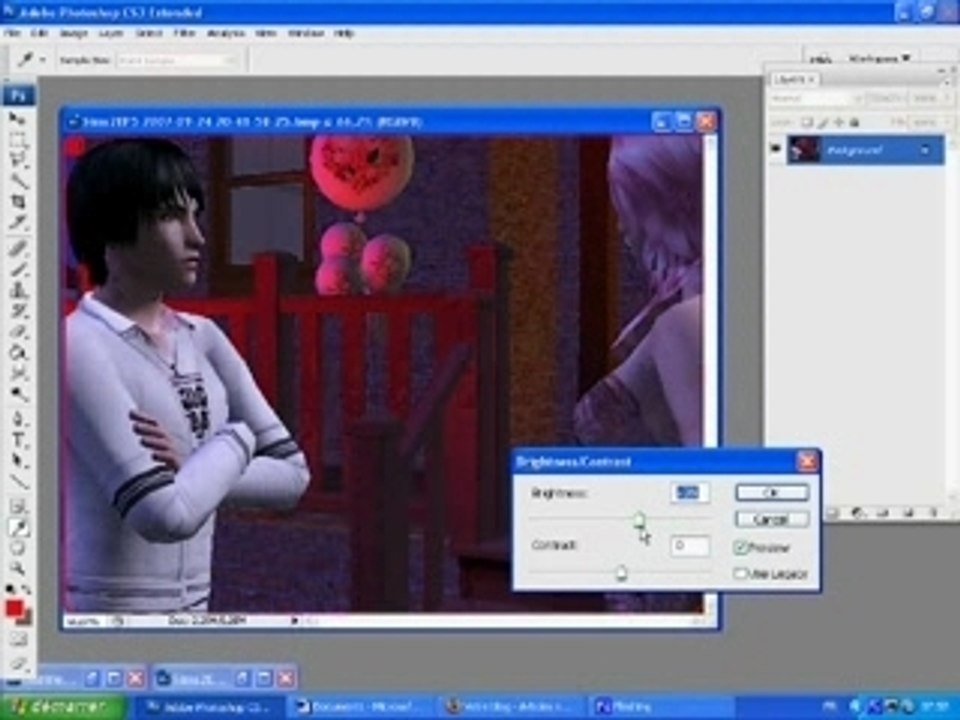Open the Layer menu
Image resolution: width=960 pixels, height=720 pixels.
click(x=111, y=33)
